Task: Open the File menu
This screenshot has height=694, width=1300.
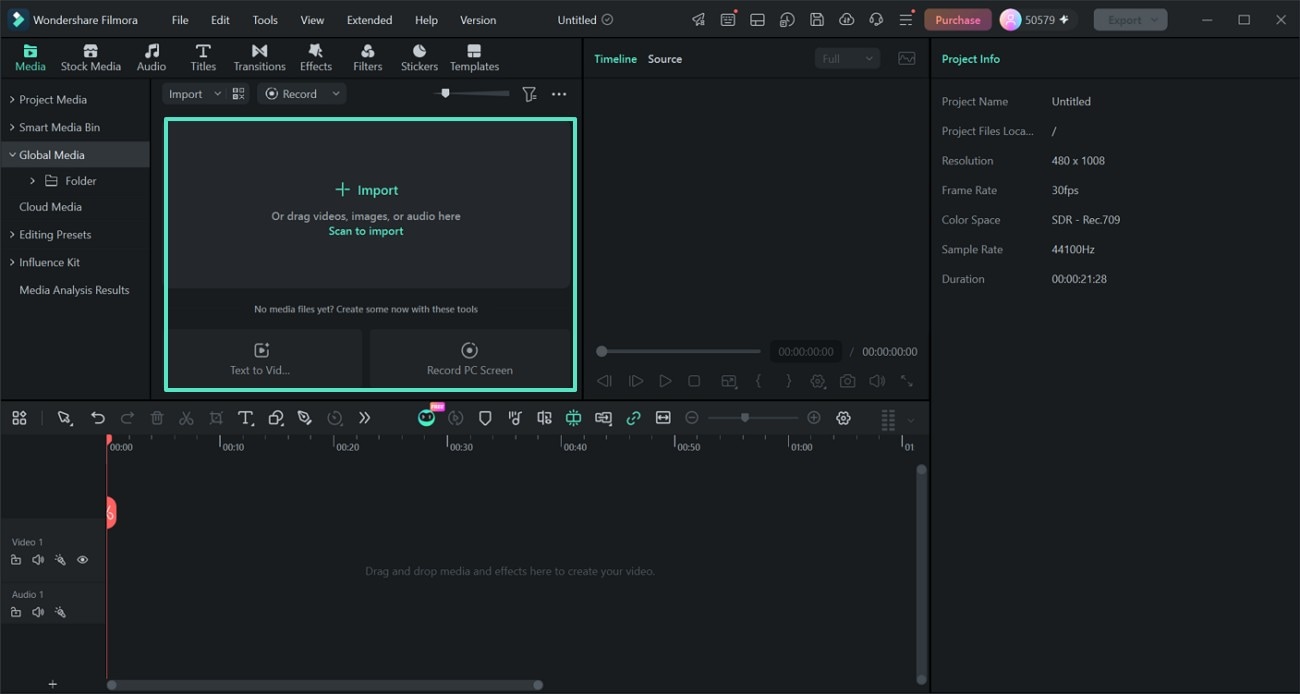Action: (180, 20)
